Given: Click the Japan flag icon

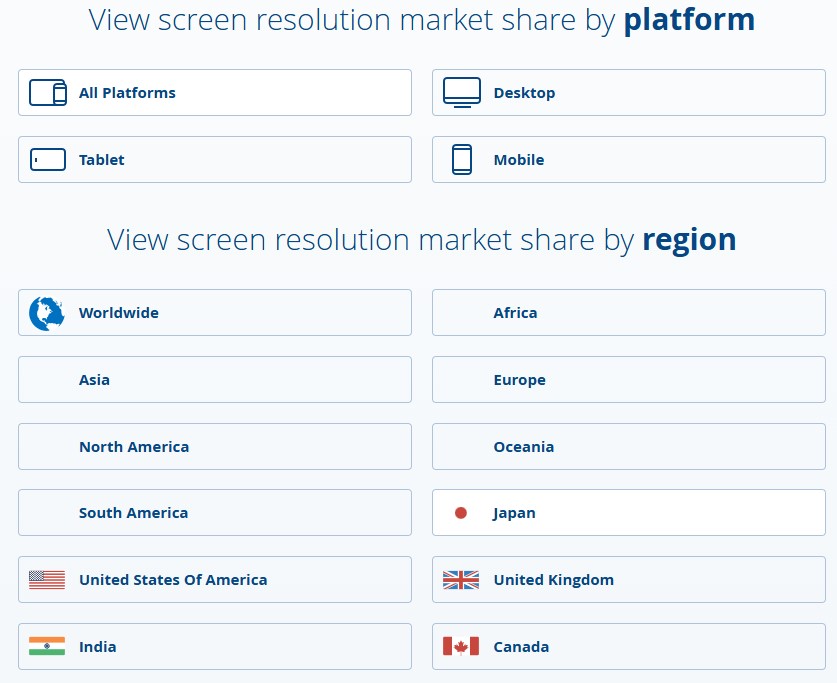Looking at the screenshot, I should click(x=461, y=513).
